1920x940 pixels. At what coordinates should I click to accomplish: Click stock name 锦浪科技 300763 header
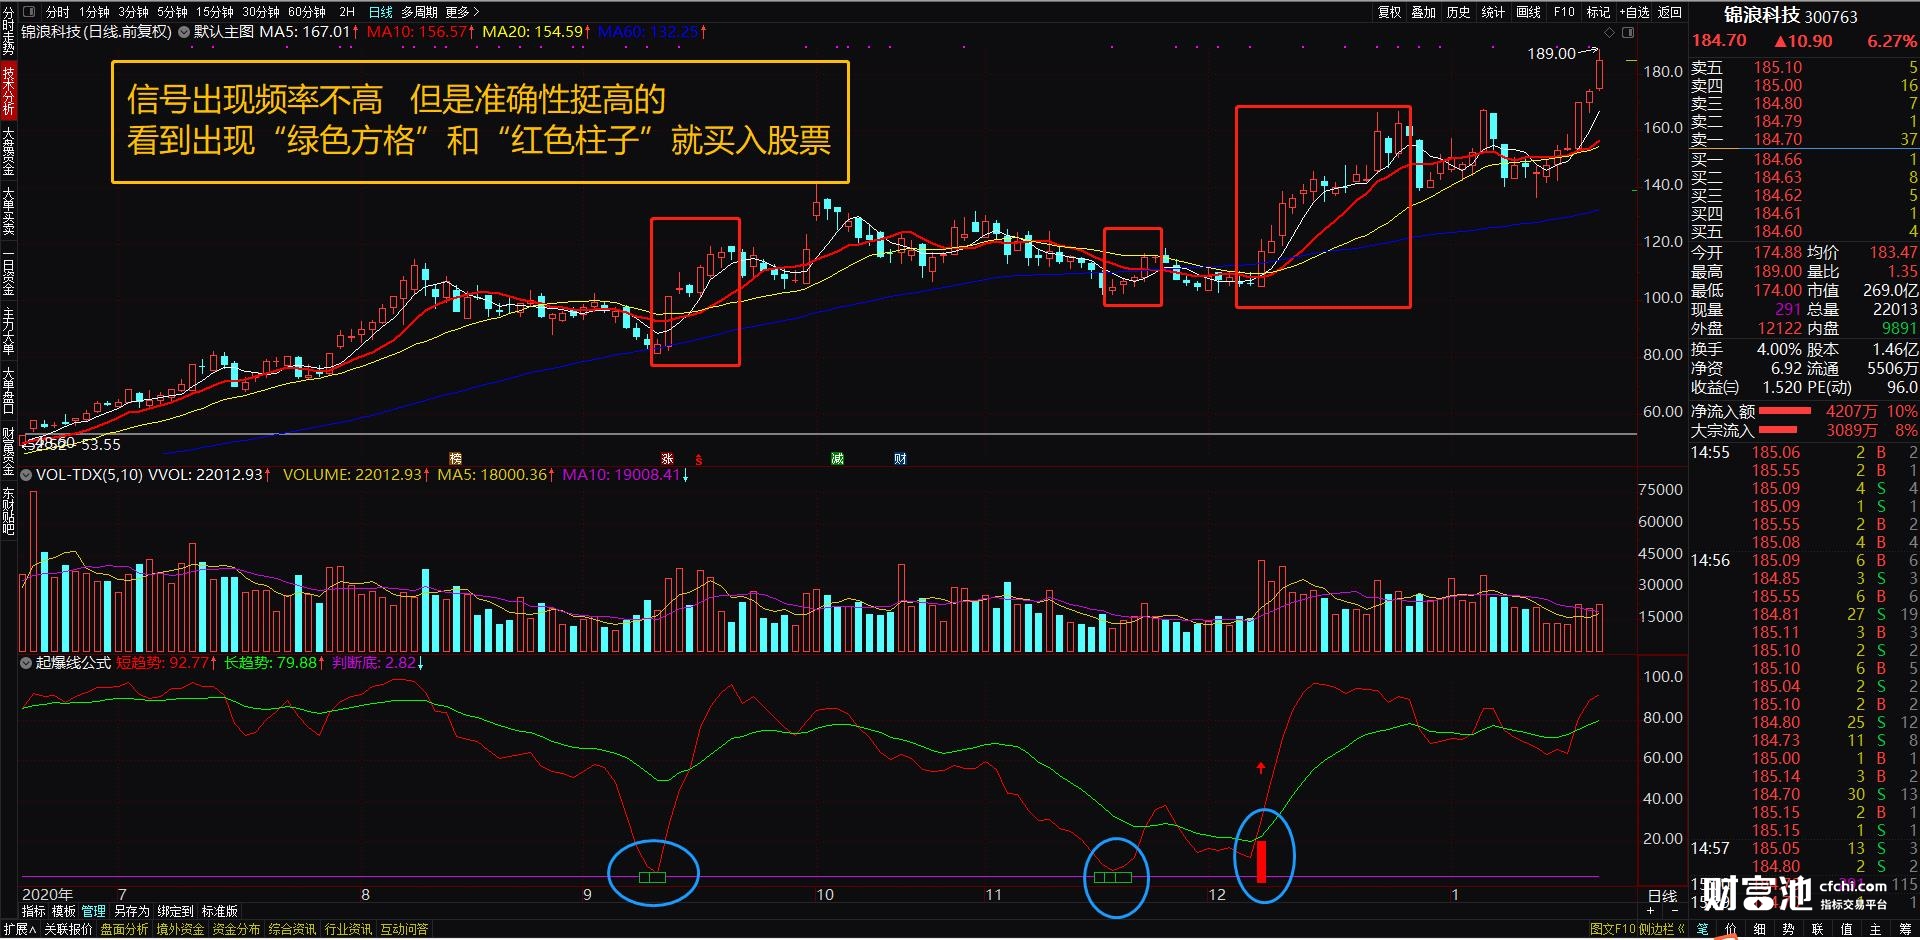[1791, 15]
